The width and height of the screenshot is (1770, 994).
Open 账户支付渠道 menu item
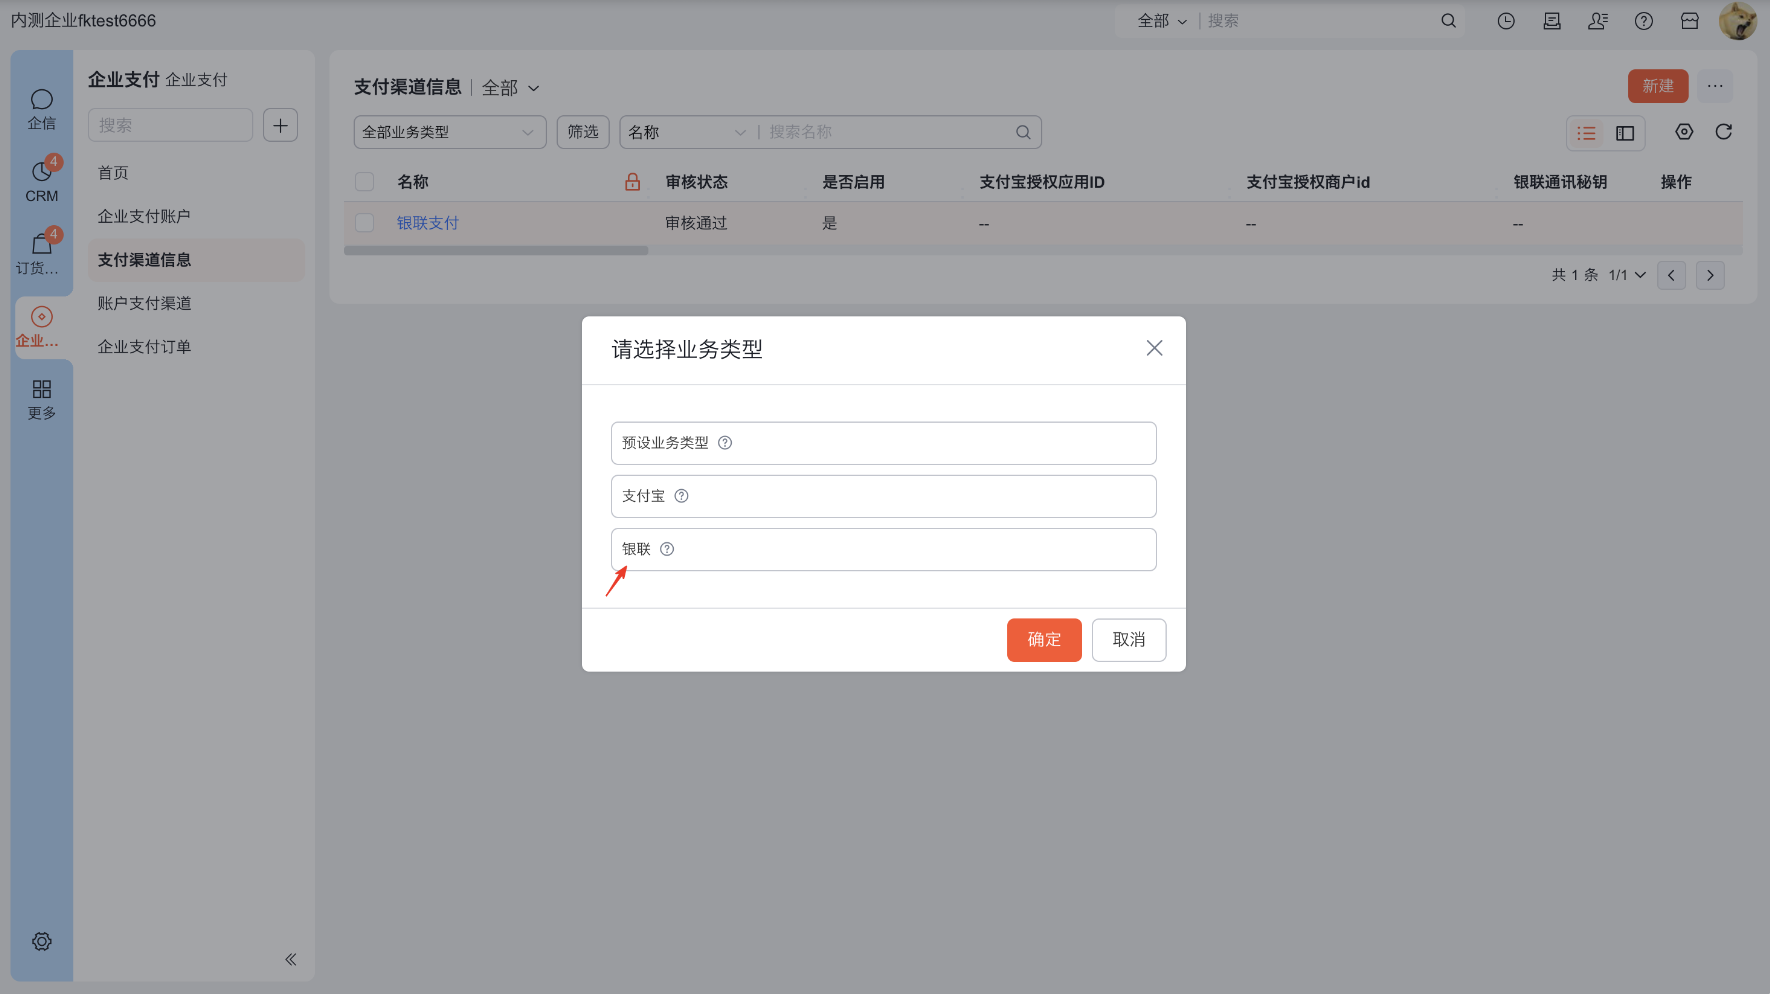click(196, 303)
